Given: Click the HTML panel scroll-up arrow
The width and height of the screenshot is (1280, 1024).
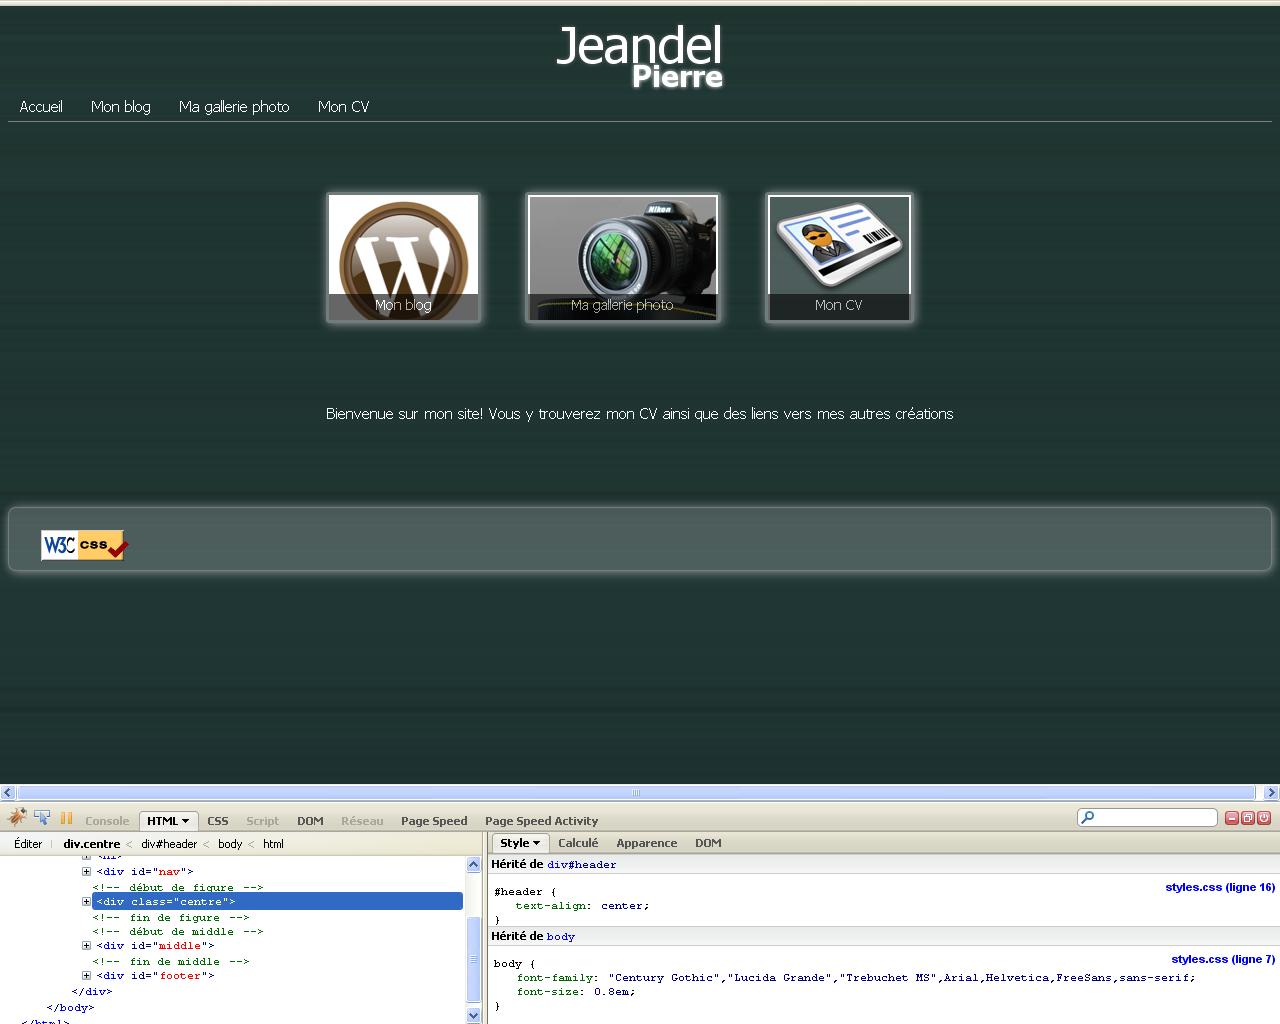Looking at the screenshot, I should [474, 864].
